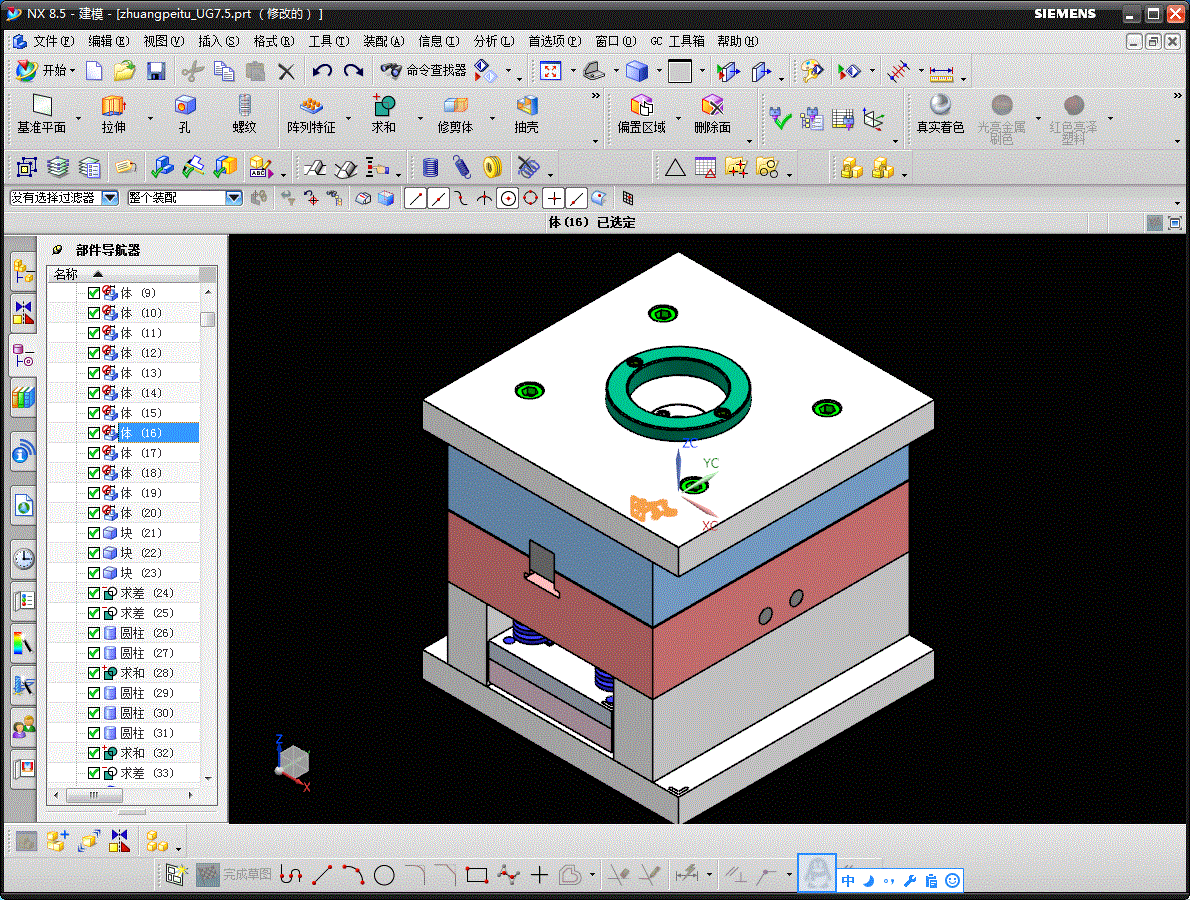Click the navigator vertical scrollbar thumb
The image size is (1190, 900).
click(207, 319)
